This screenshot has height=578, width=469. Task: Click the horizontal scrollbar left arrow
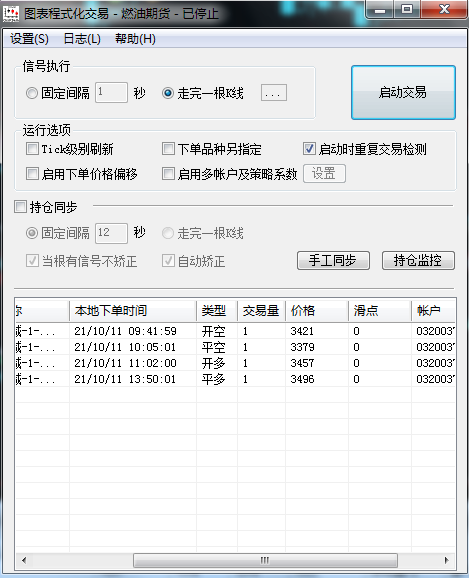pyautogui.click(x=24, y=560)
